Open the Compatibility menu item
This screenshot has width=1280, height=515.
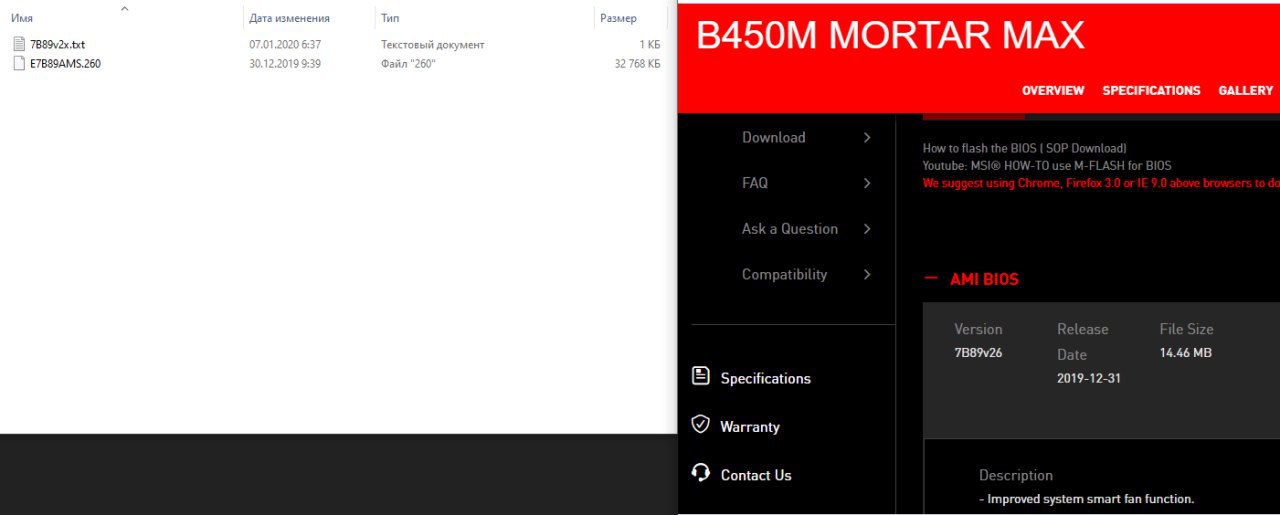(x=784, y=274)
